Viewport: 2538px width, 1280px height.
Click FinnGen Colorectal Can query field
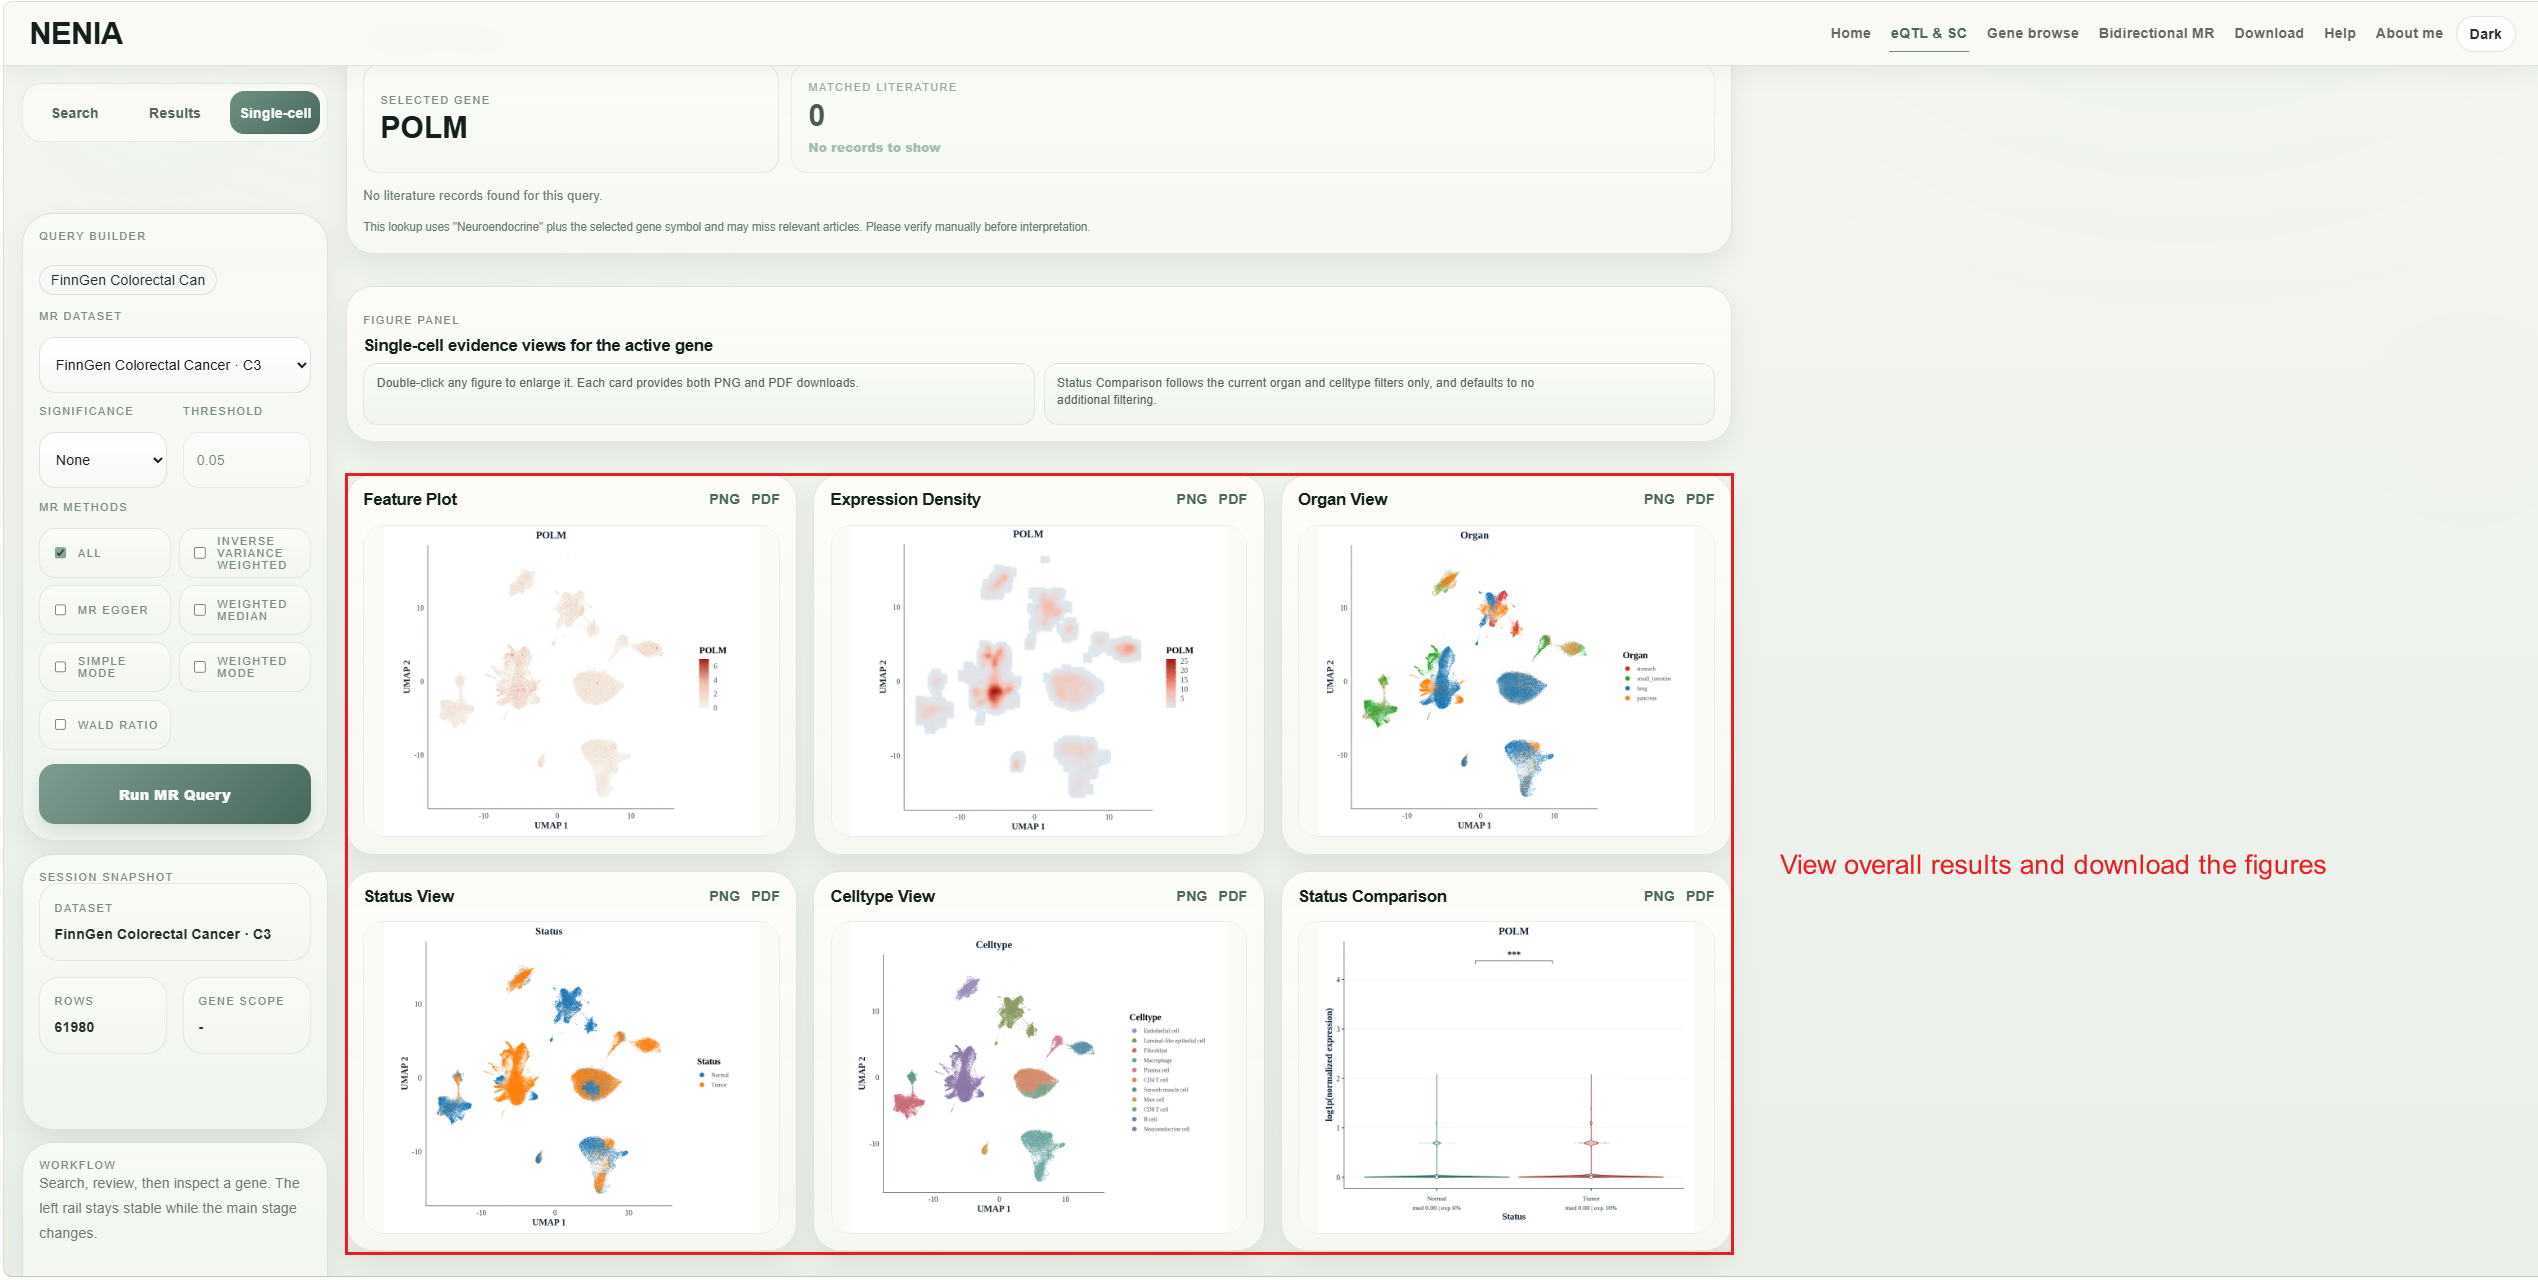pos(128,280)
